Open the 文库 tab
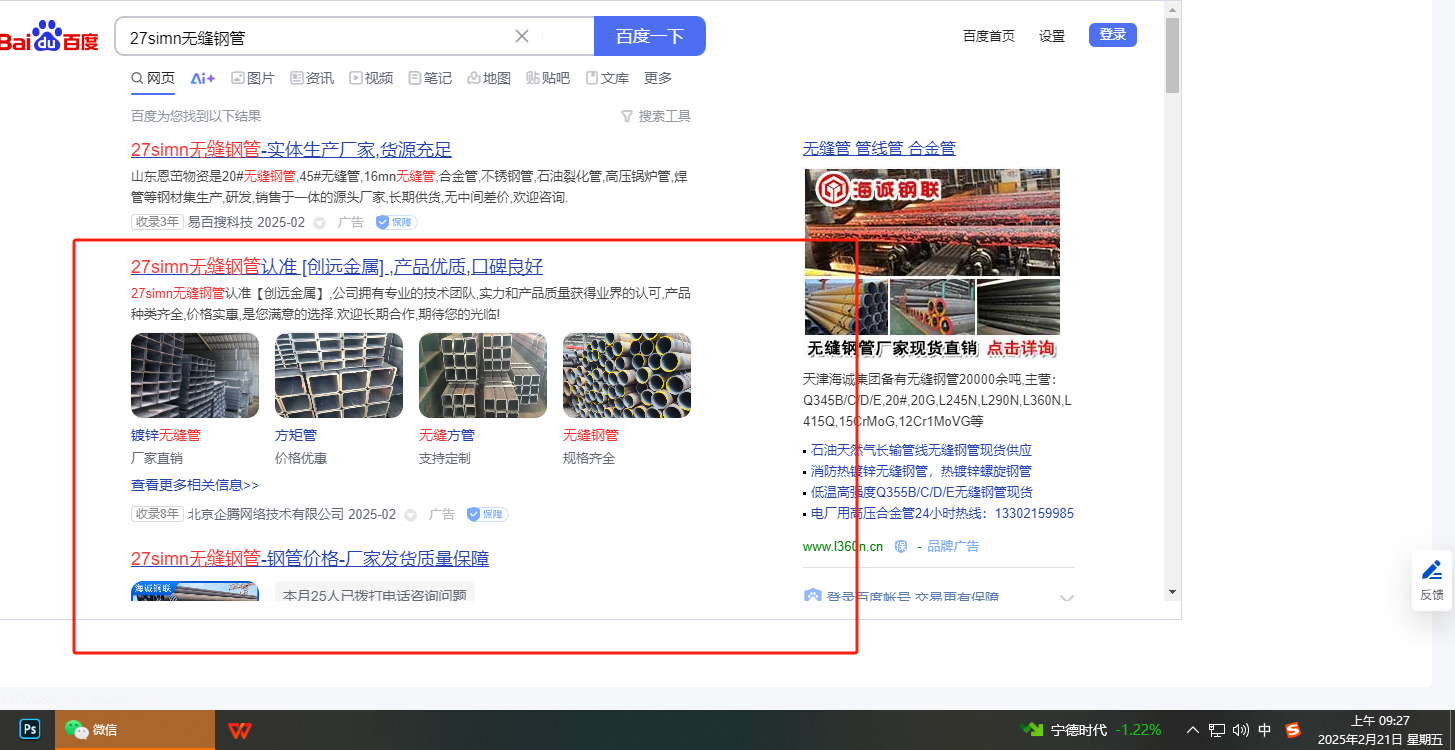The height and width of the screenshot is (750, 1455). coord(607,78)
